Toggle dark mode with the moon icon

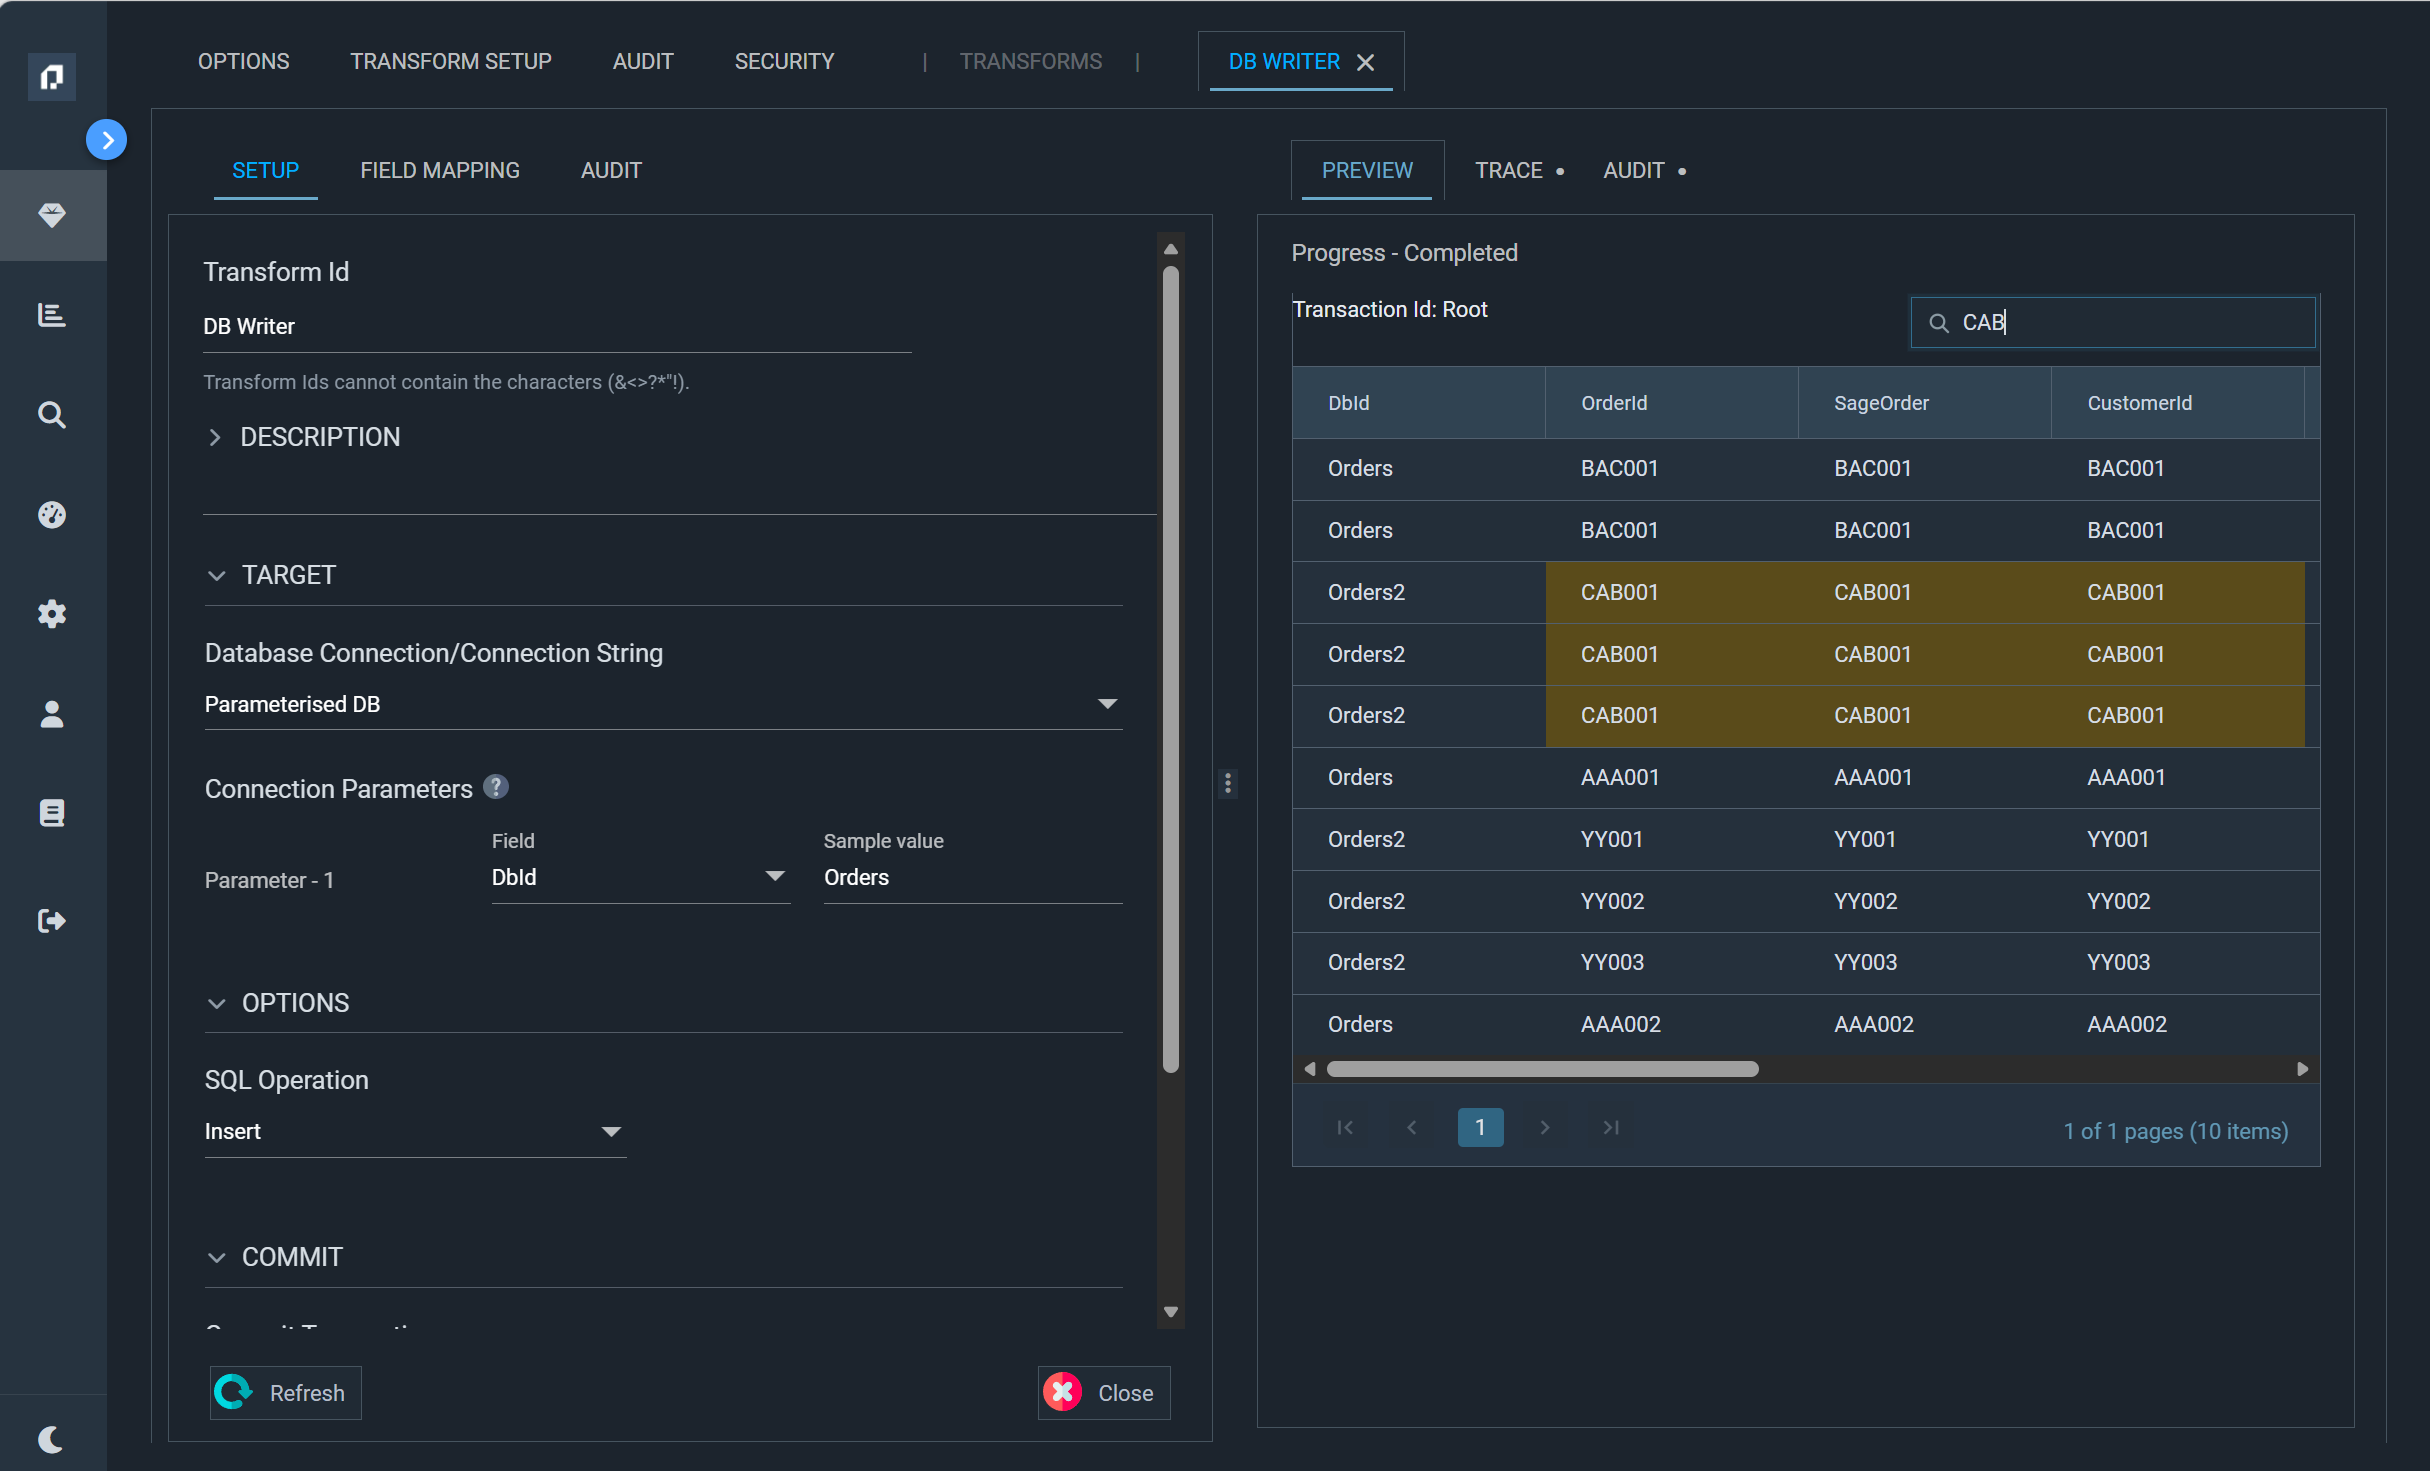click(x=52, y=1439)
